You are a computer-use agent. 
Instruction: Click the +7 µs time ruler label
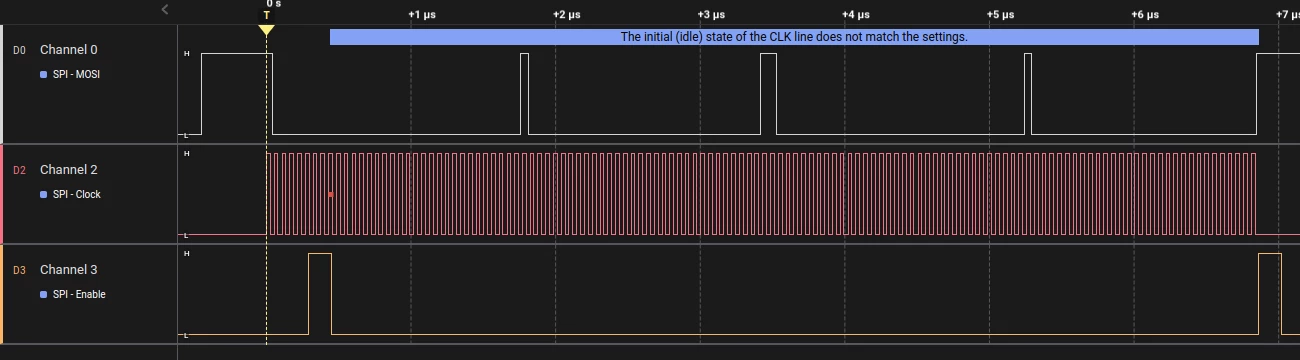[1287, 15]
